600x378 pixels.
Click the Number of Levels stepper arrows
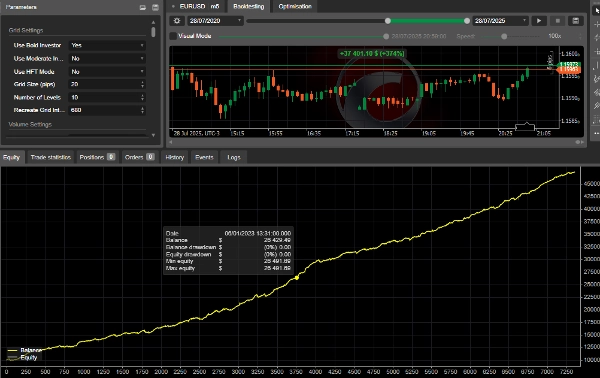142,98
